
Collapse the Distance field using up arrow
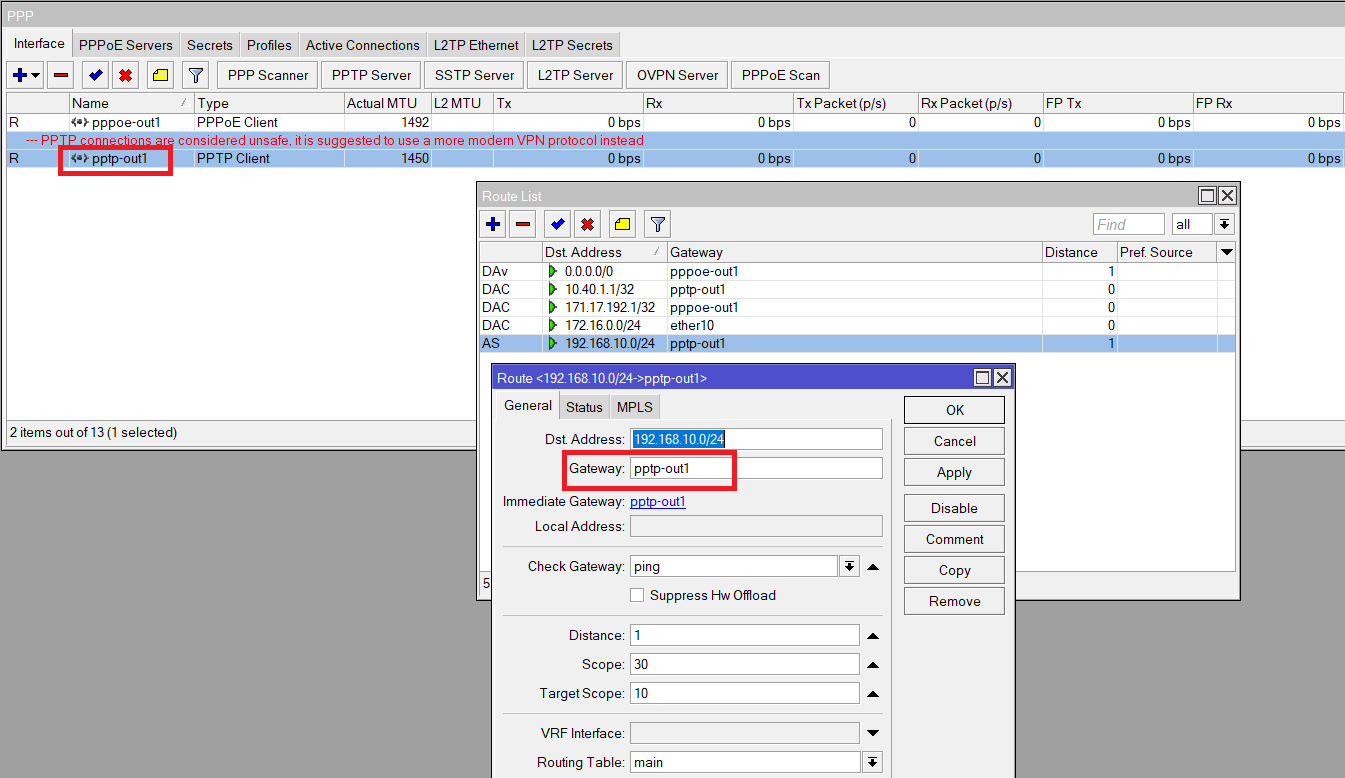click(x=873, y=636)
